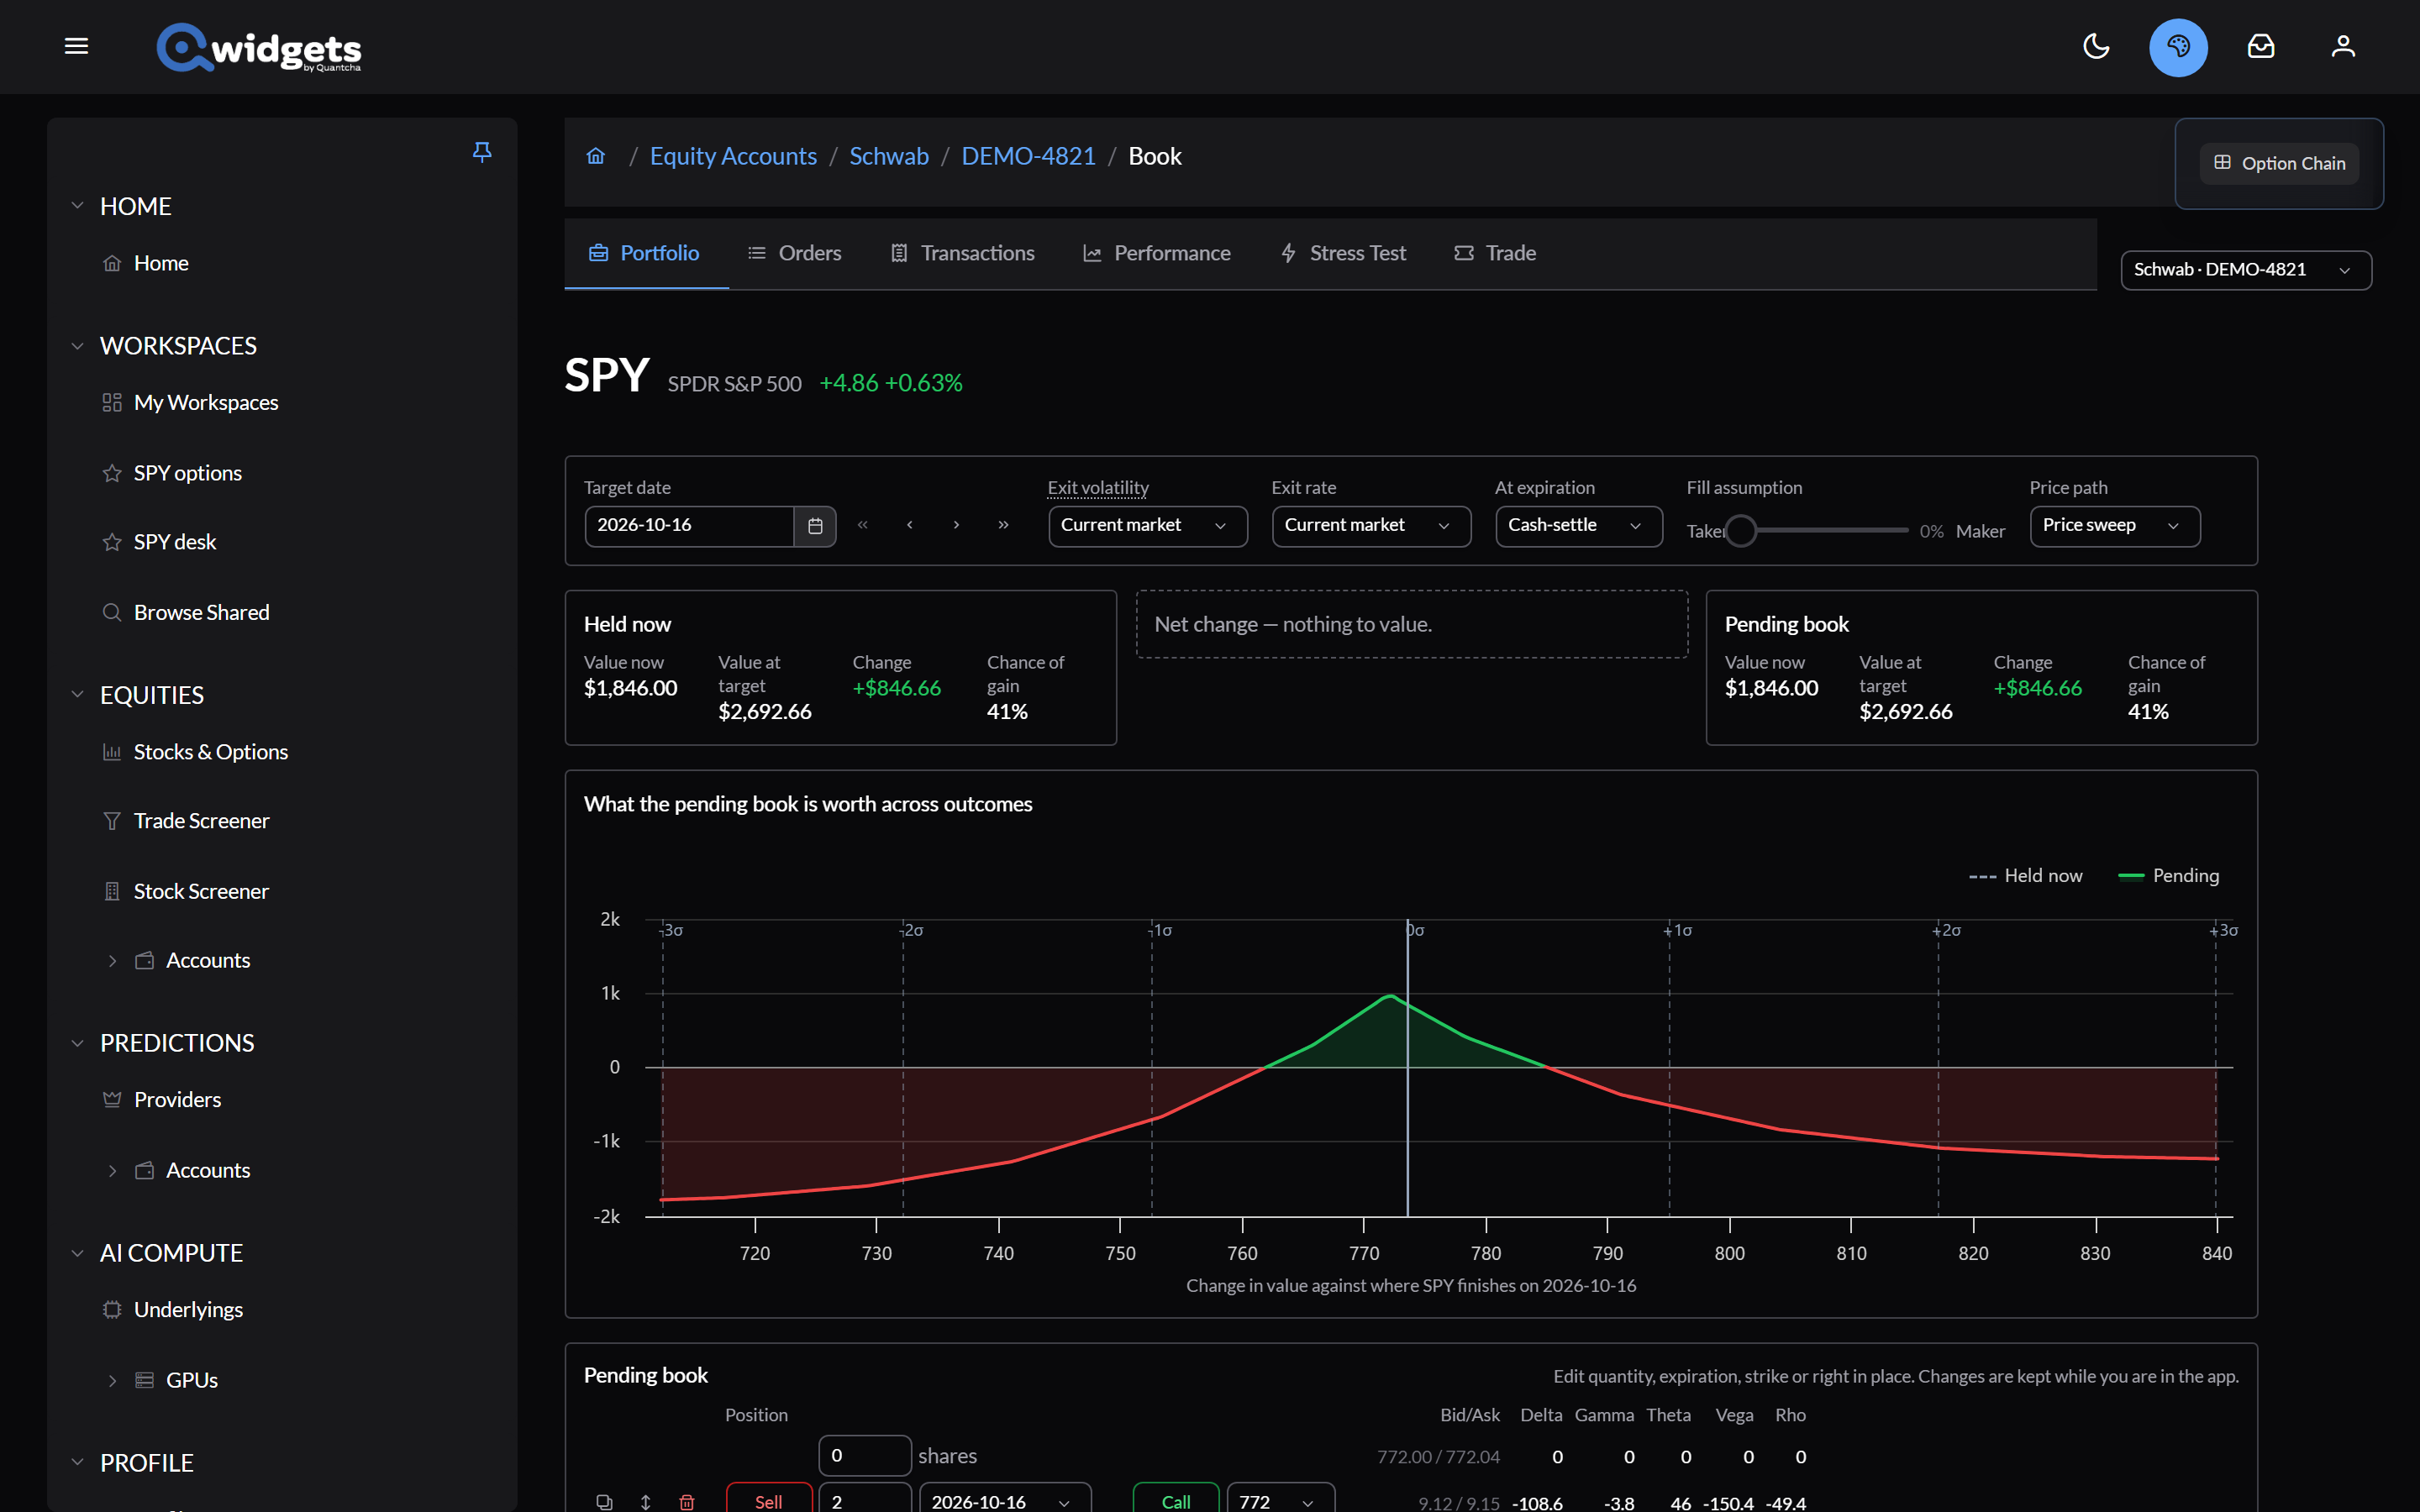Open Underlyings in sidebar
The height and width of the screenshot is (1512, 2420).
coord(188,1310)
